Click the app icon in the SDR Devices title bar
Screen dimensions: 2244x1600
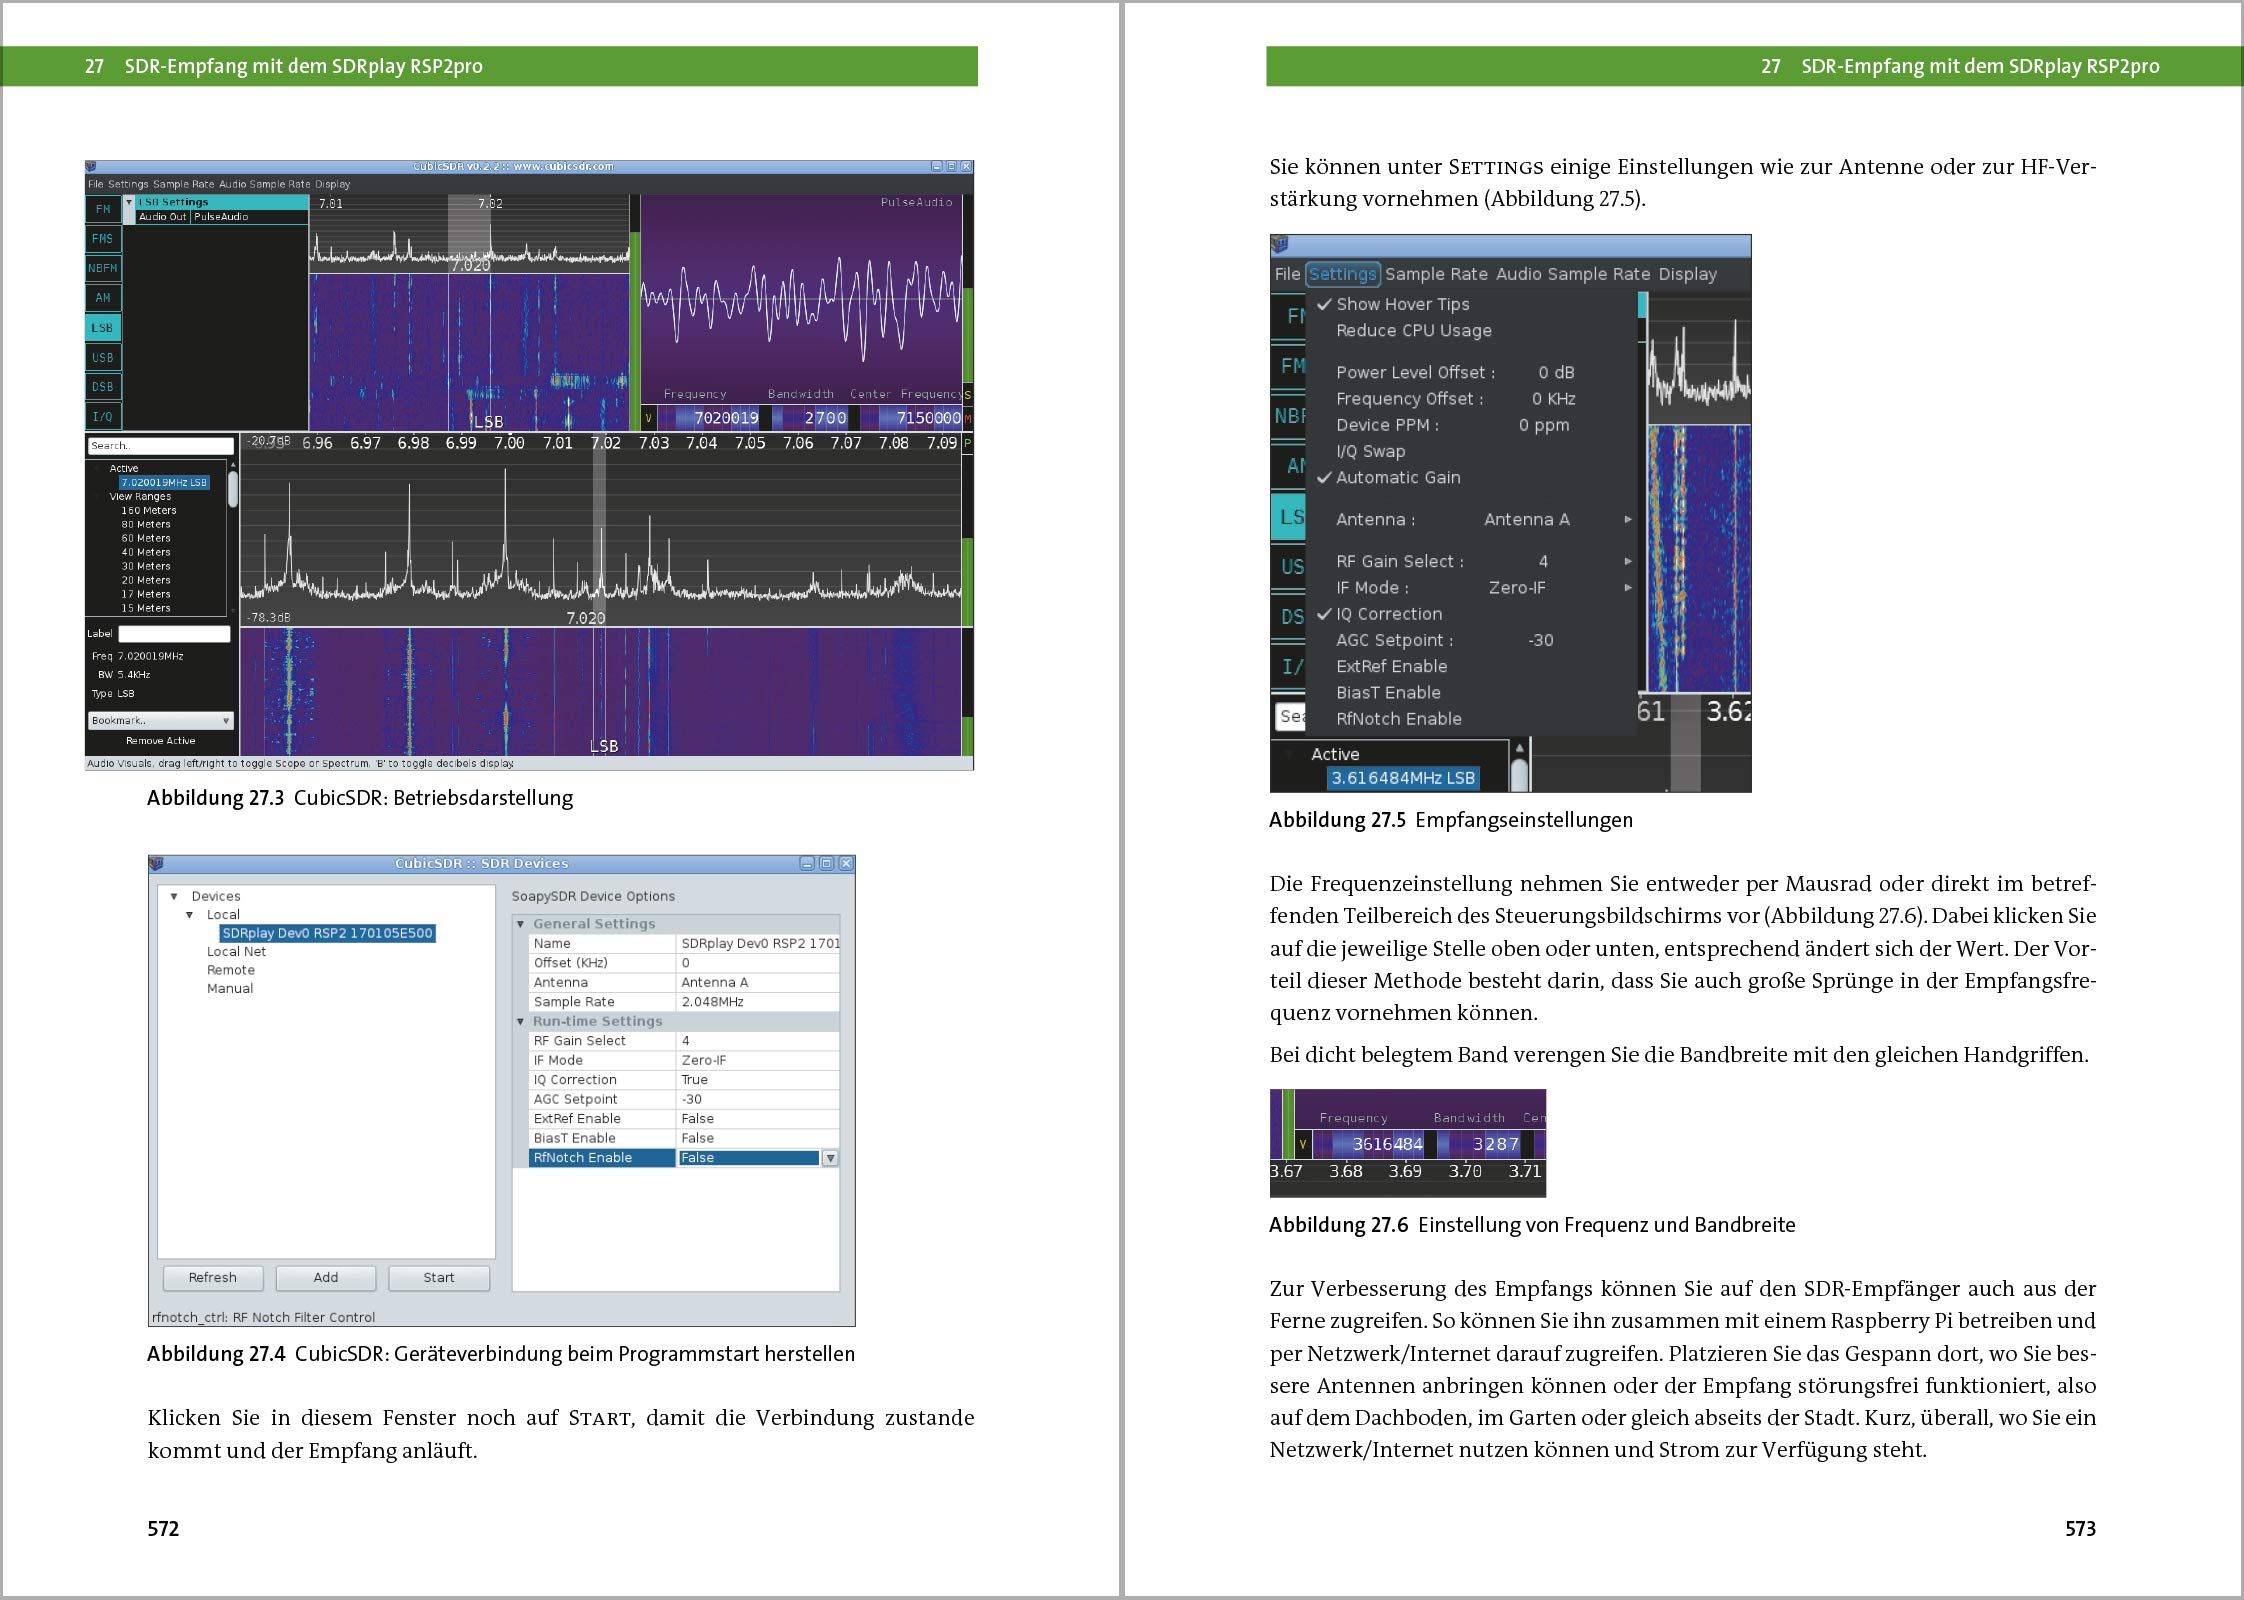[x=156, y=863]
